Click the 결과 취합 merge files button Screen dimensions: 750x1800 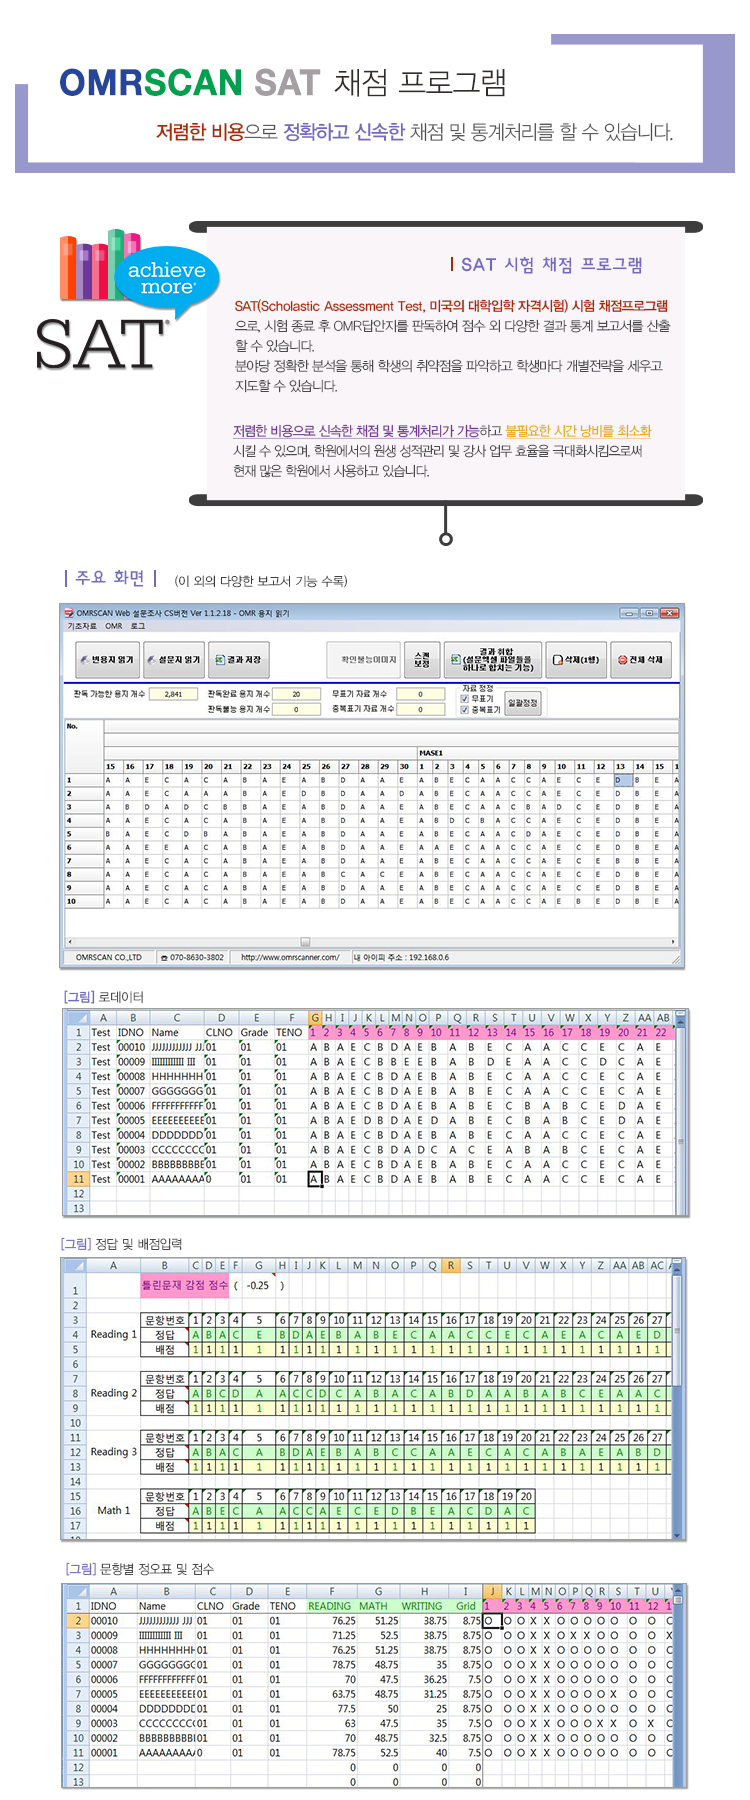[493, 660]
